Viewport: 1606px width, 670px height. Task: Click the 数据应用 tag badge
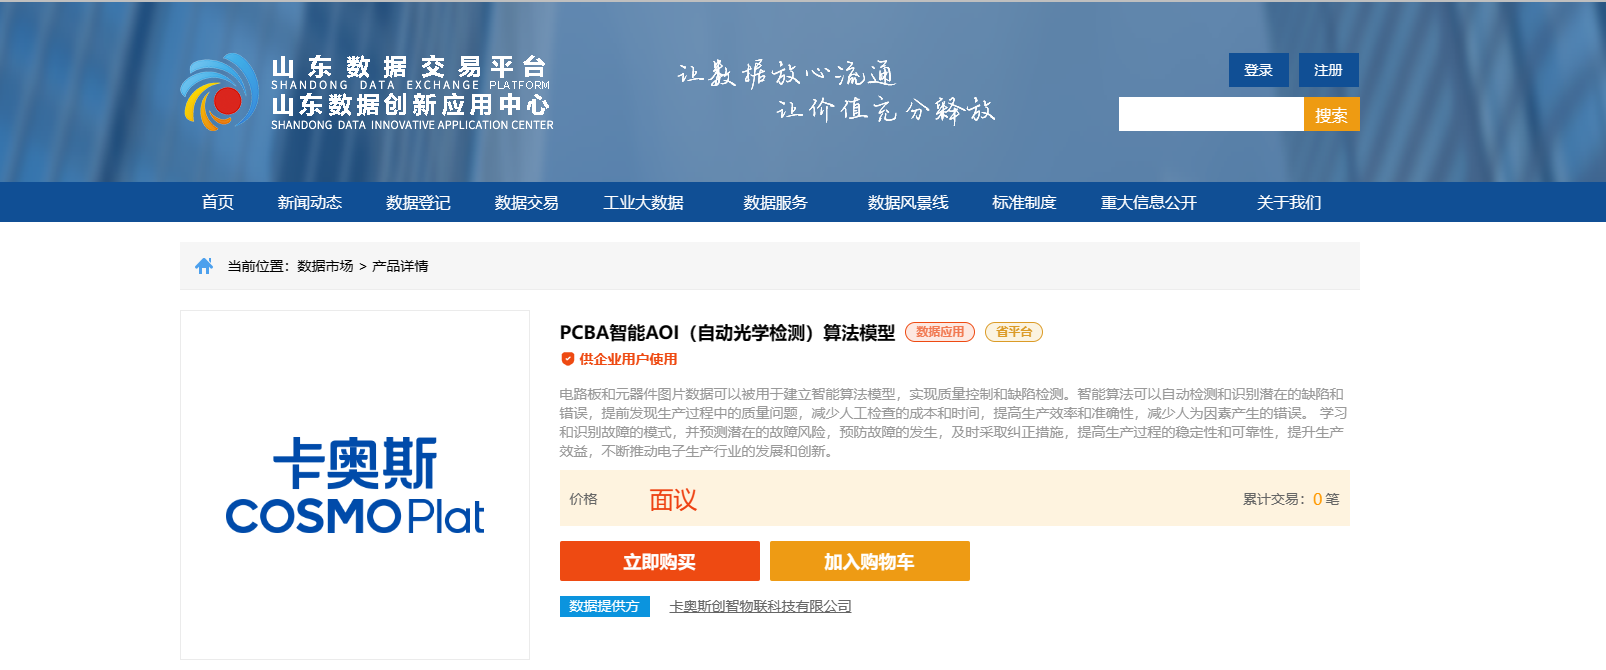pyautogui.click(x=940, y=332)
